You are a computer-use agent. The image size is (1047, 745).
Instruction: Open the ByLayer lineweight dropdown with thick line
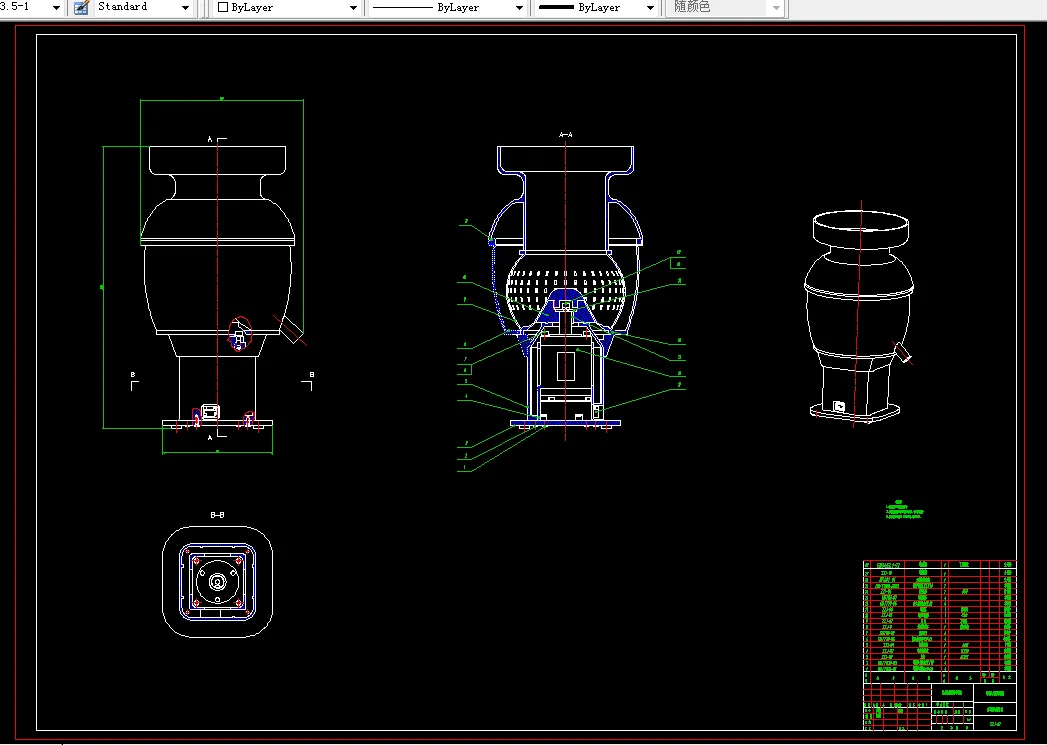[650, 7]
